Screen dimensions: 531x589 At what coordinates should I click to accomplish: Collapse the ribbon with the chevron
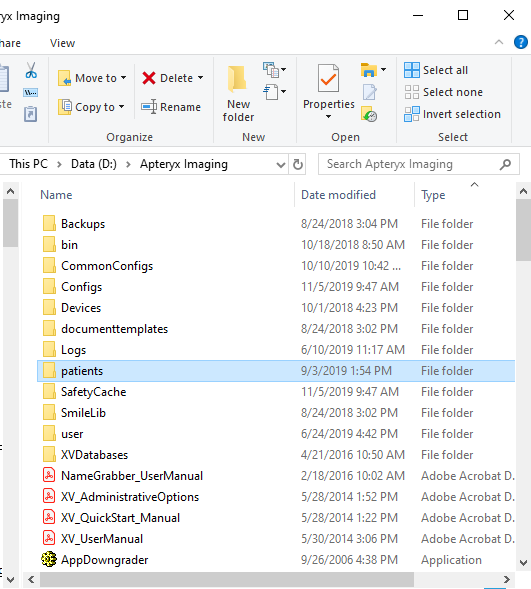(x=499, y=42)
